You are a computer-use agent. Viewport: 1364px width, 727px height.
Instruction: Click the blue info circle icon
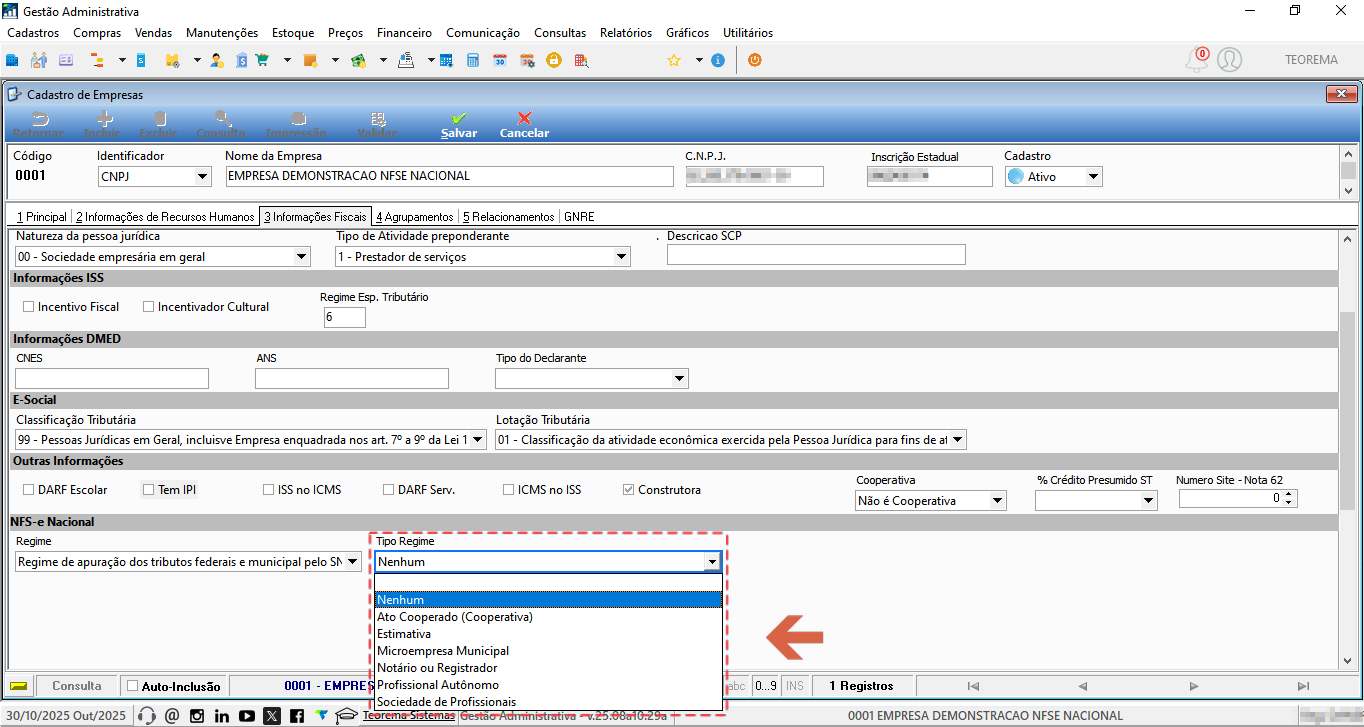(718, 60)
